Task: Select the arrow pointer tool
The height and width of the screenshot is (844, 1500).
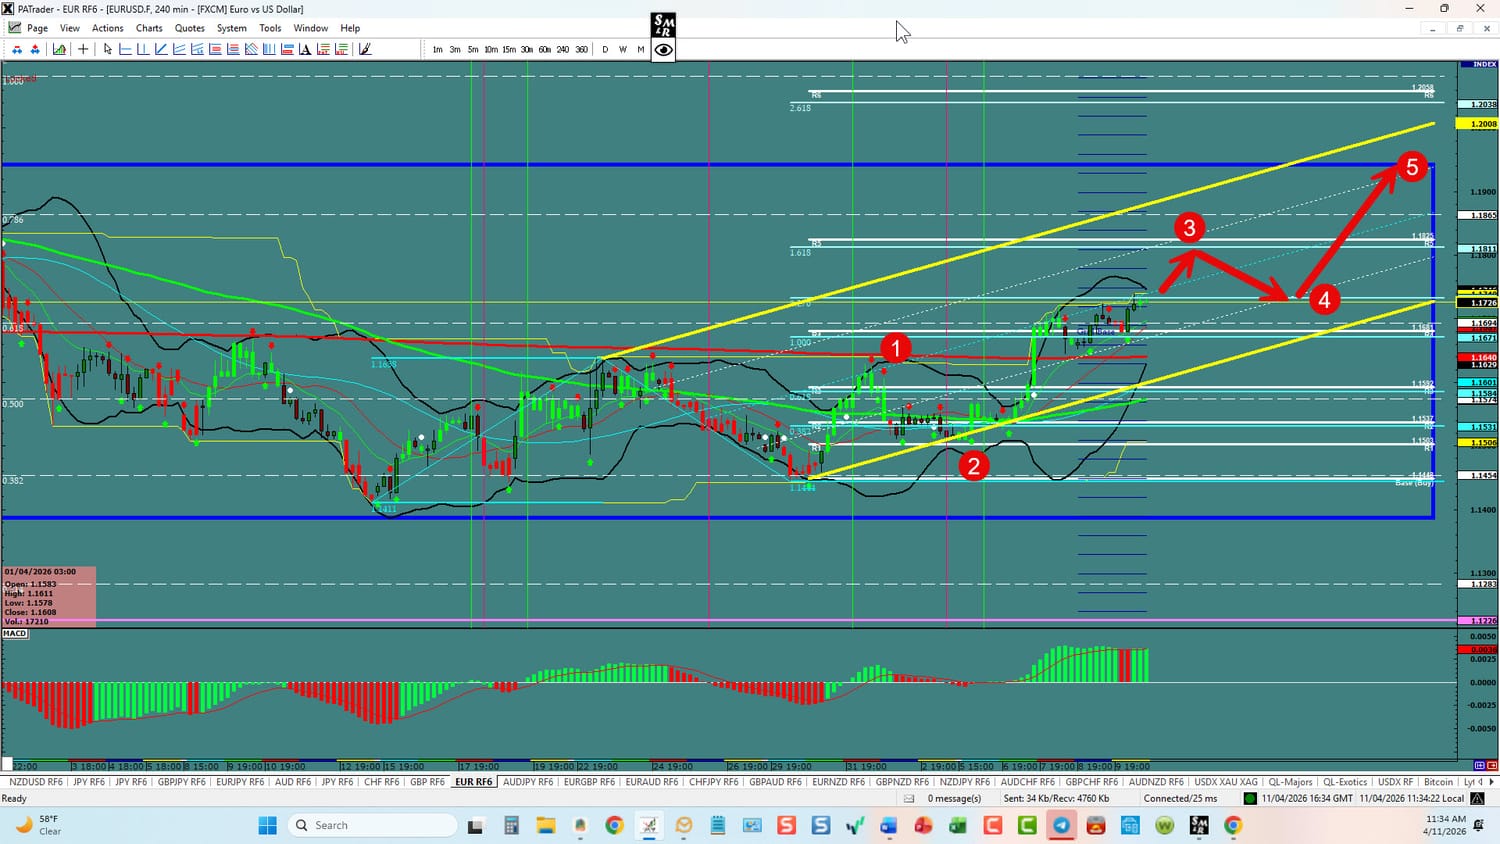Action: tap(107, 49)
